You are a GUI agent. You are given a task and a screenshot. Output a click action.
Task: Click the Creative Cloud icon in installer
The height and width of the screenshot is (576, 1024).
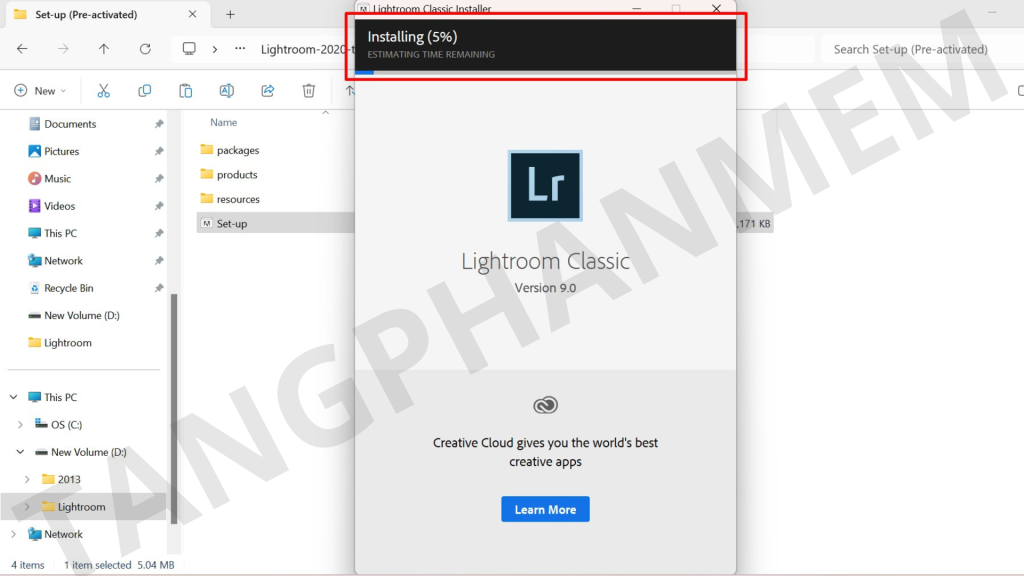pyautogui.click(x=545, y=406)
